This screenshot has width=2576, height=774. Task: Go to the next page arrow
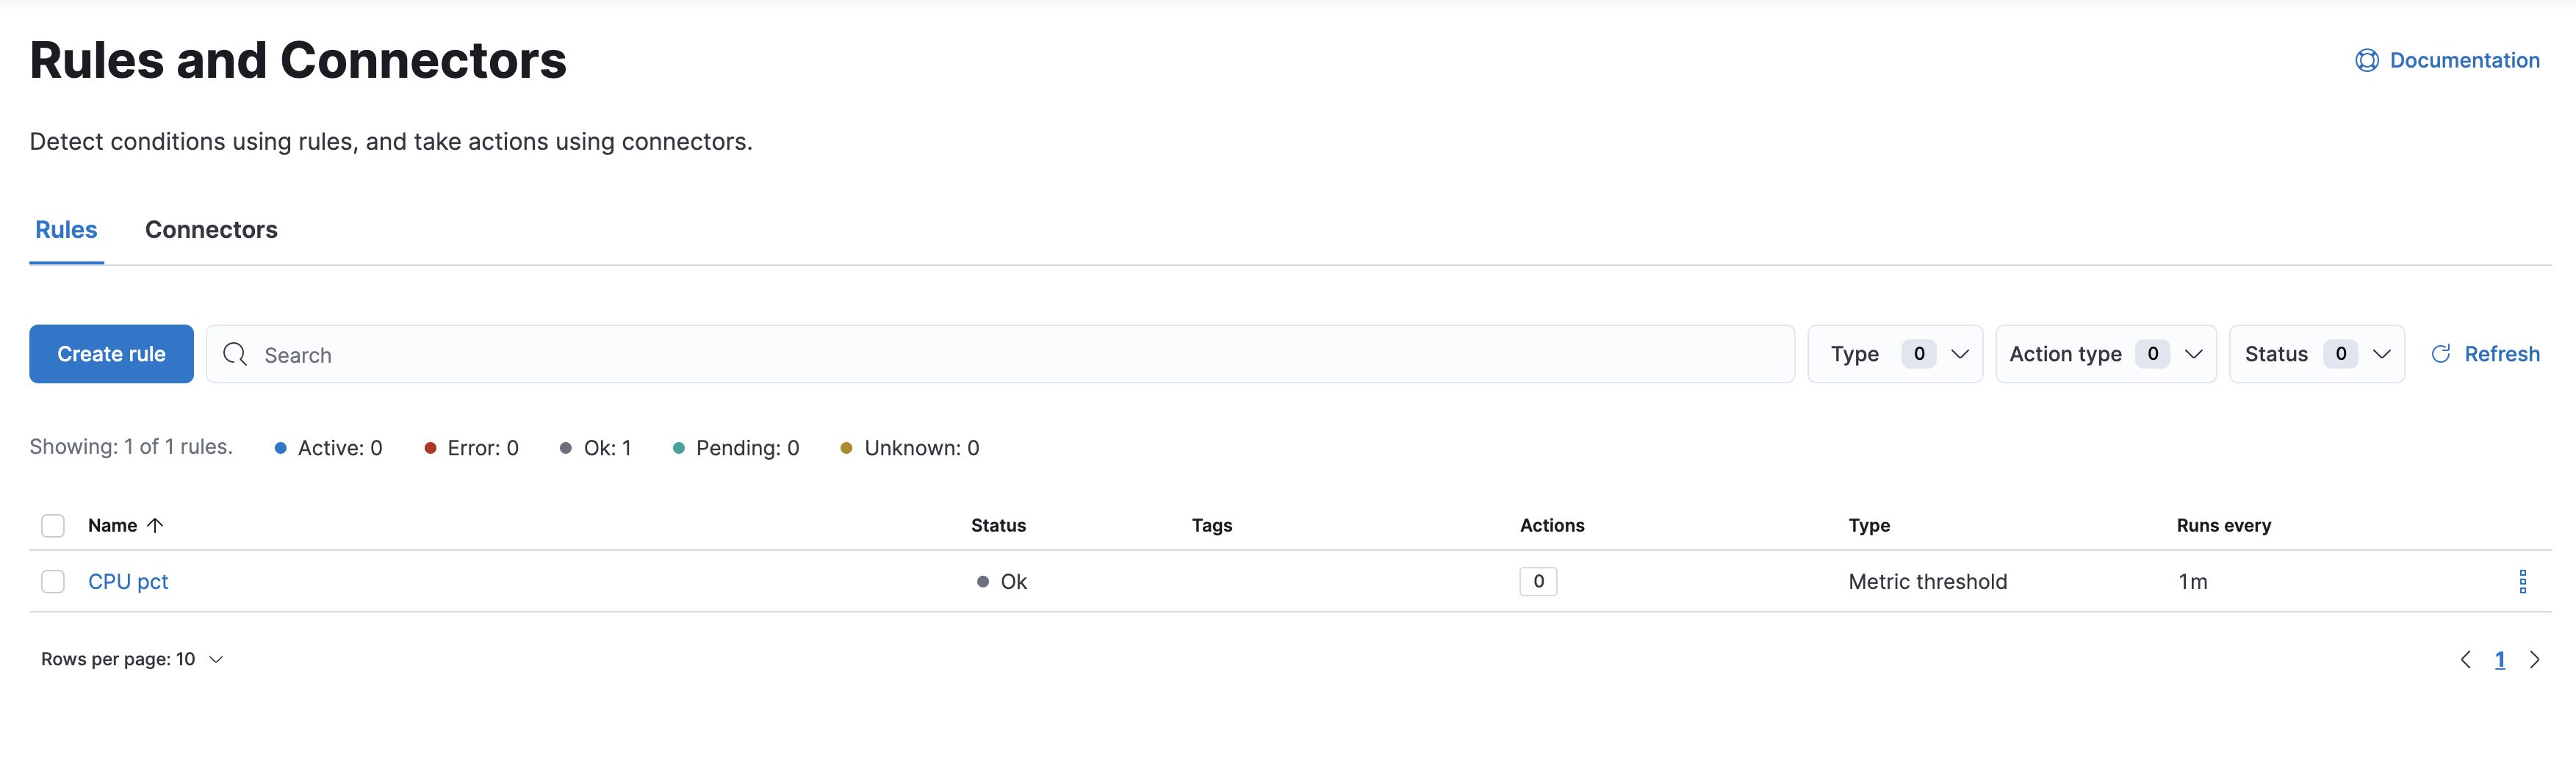pyautogui.click(x=2534, y=659)
